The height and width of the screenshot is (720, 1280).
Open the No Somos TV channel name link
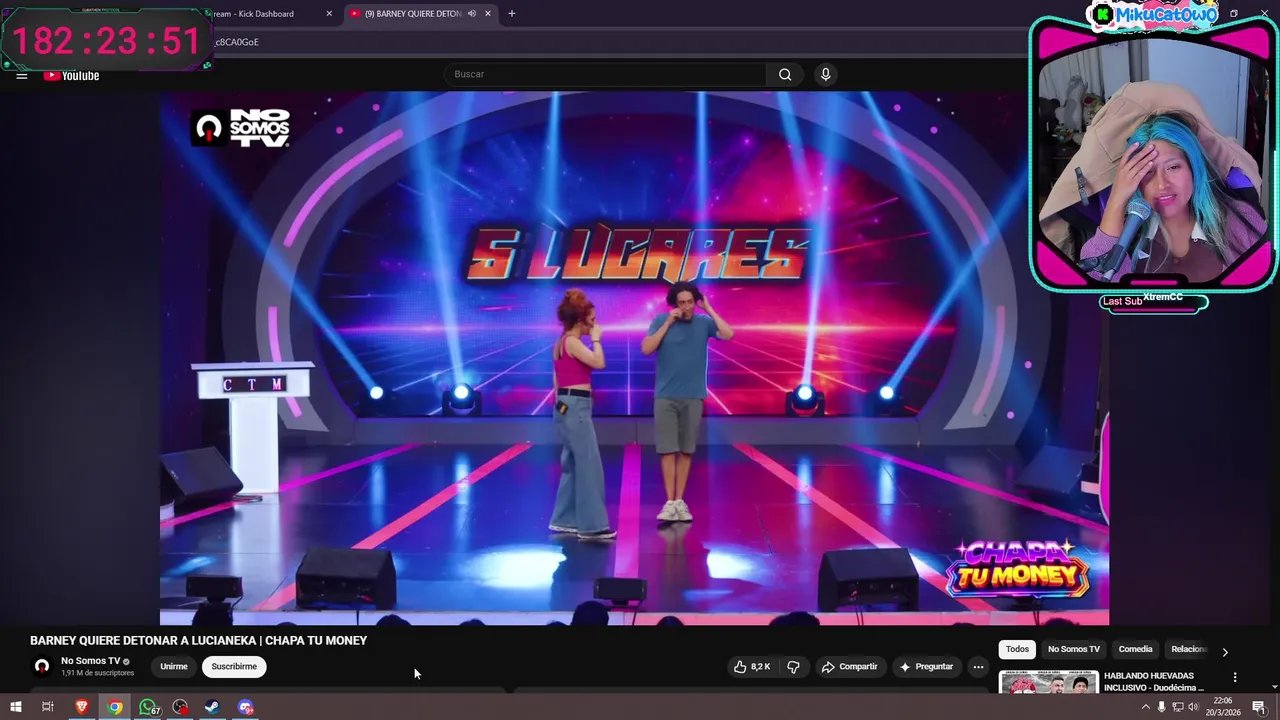pyautogui.click(x=90, y=661)
